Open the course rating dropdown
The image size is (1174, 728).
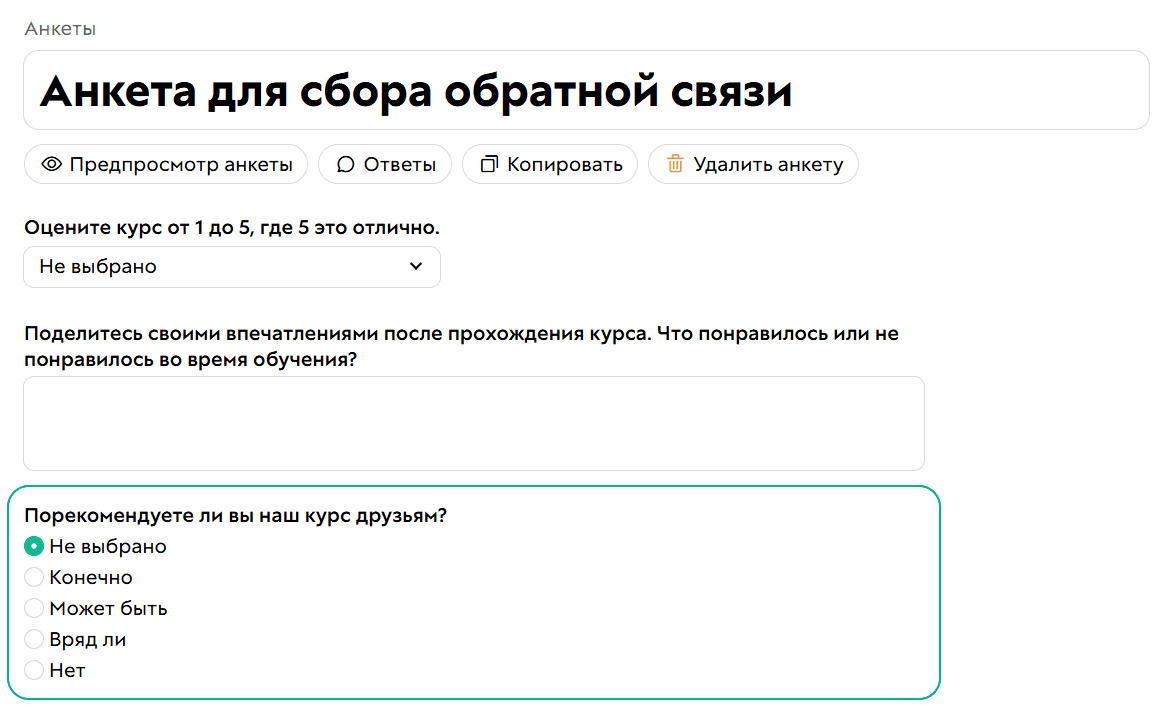click(232, 266)
